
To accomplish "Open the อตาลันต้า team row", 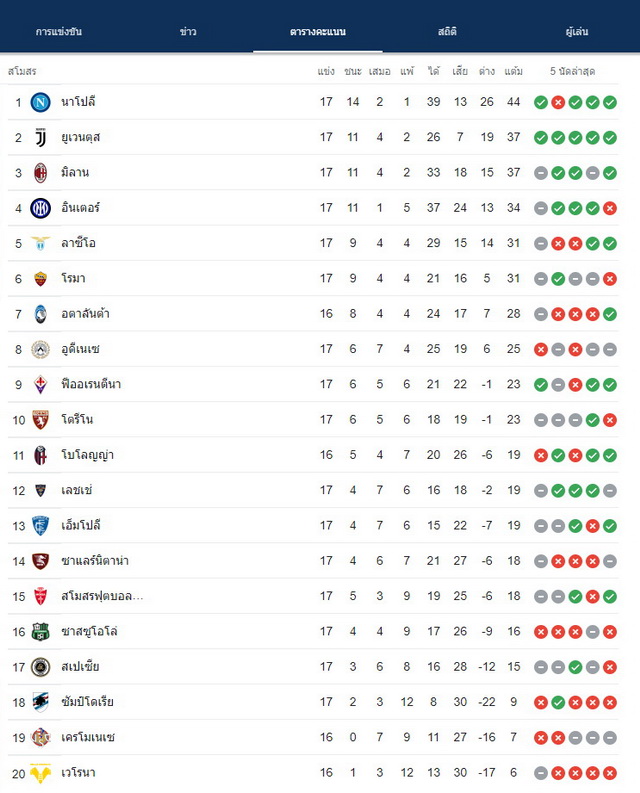I will click(x=313, y=314).
